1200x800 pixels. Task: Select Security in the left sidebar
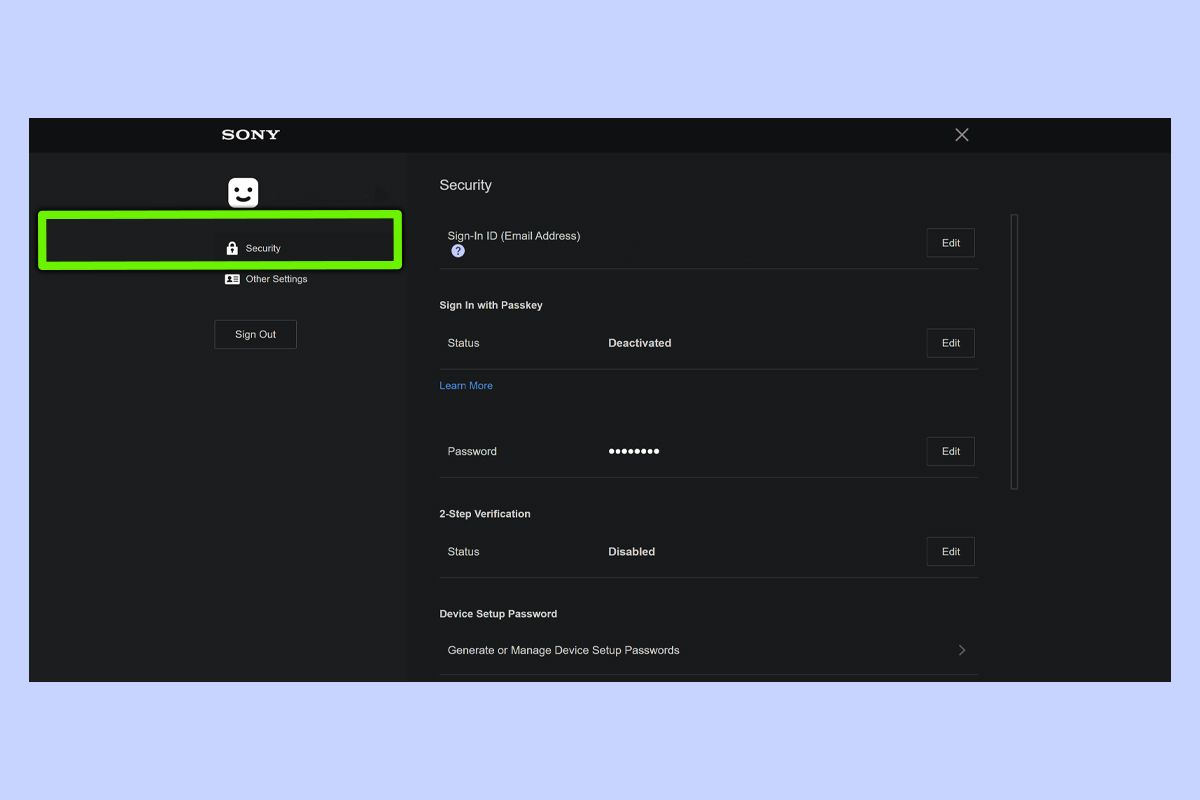tap(262, 247)
